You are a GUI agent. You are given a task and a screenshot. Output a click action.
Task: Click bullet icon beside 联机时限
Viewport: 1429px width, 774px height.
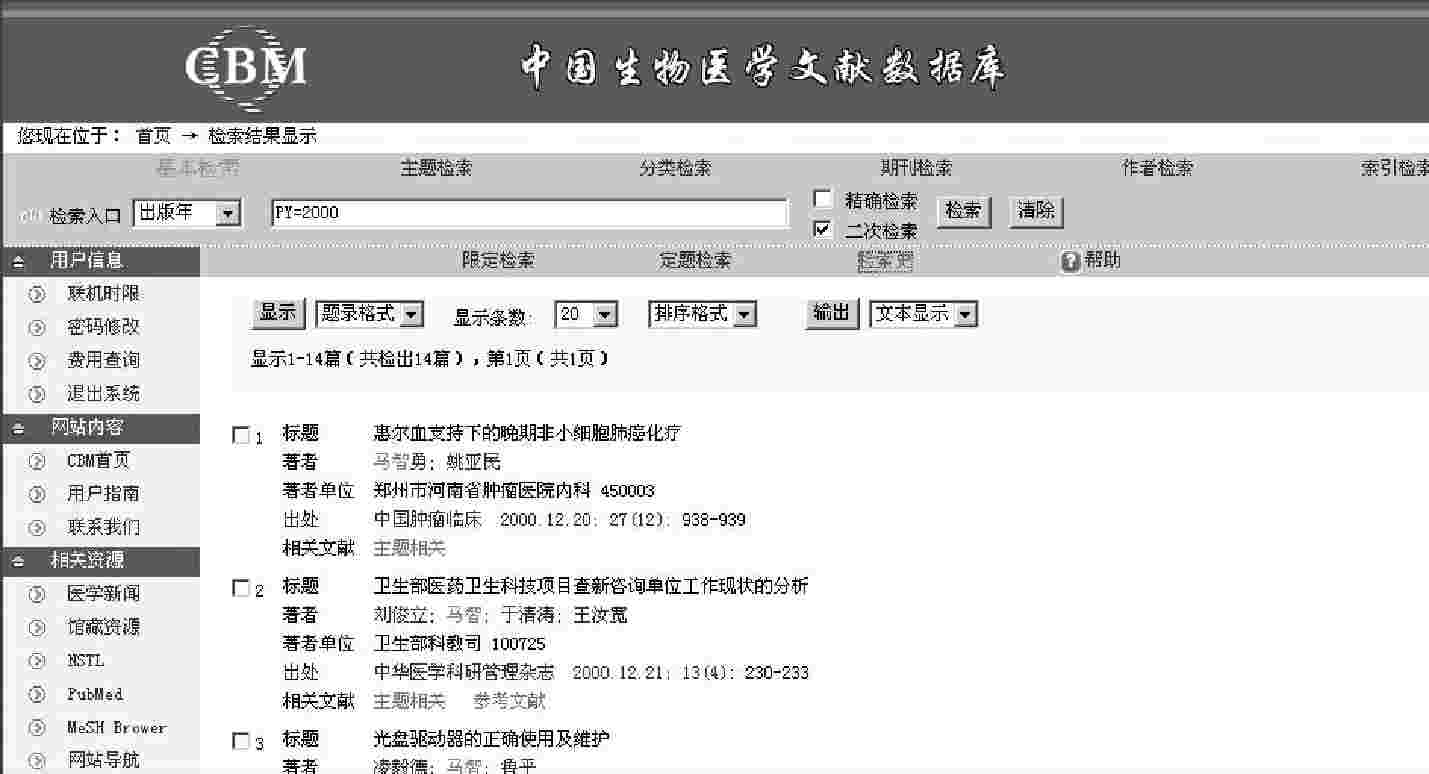click(x=37, y=294)
